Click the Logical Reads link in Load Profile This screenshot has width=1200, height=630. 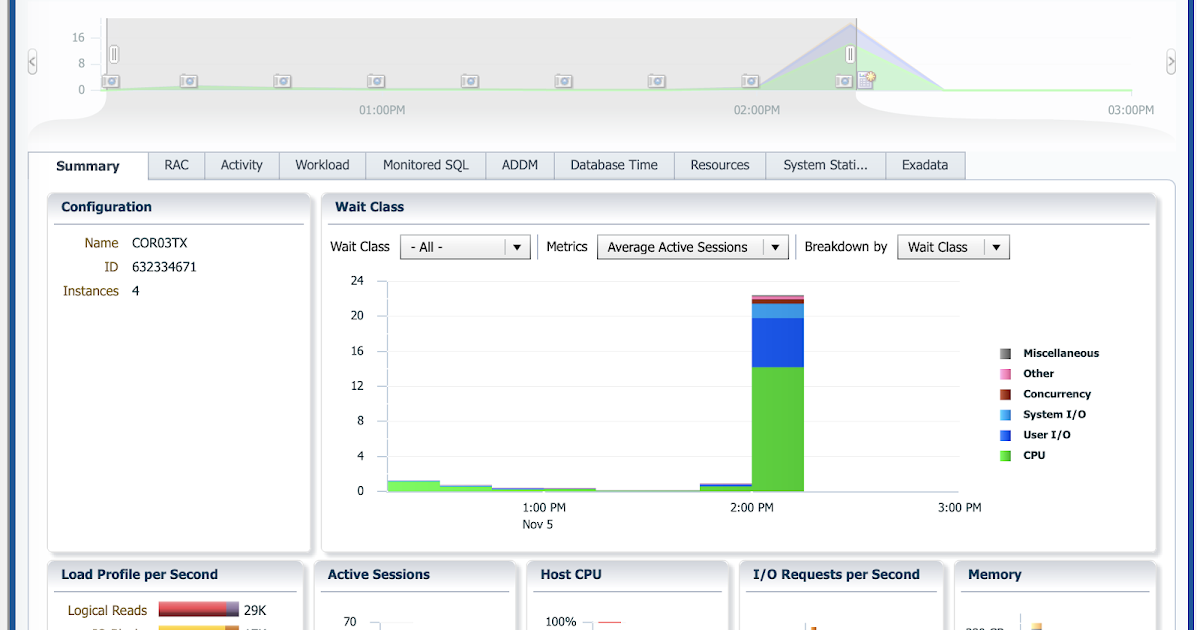coord(106,609)
